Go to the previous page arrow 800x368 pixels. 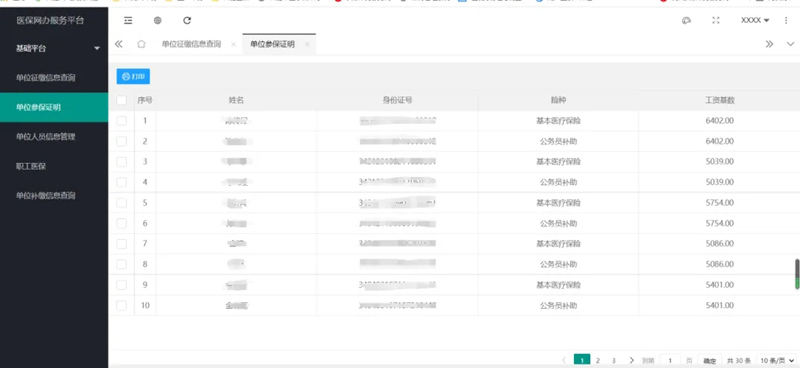[x=564, y=360]
